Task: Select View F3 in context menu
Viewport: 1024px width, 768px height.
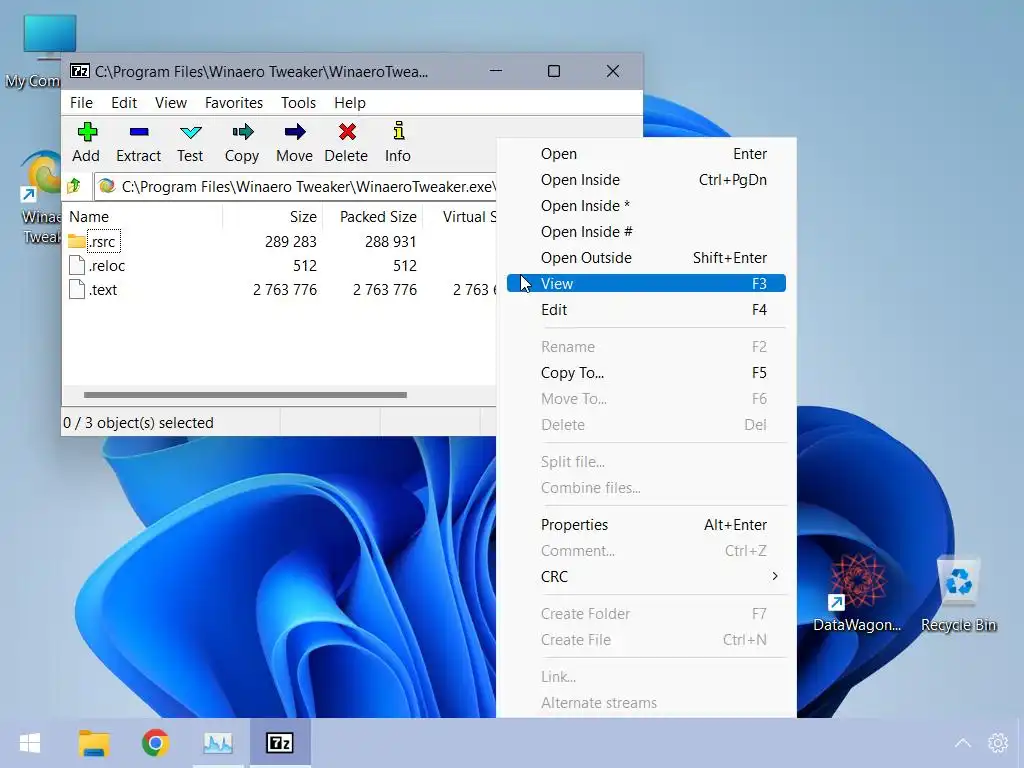Action: (647, 283)
